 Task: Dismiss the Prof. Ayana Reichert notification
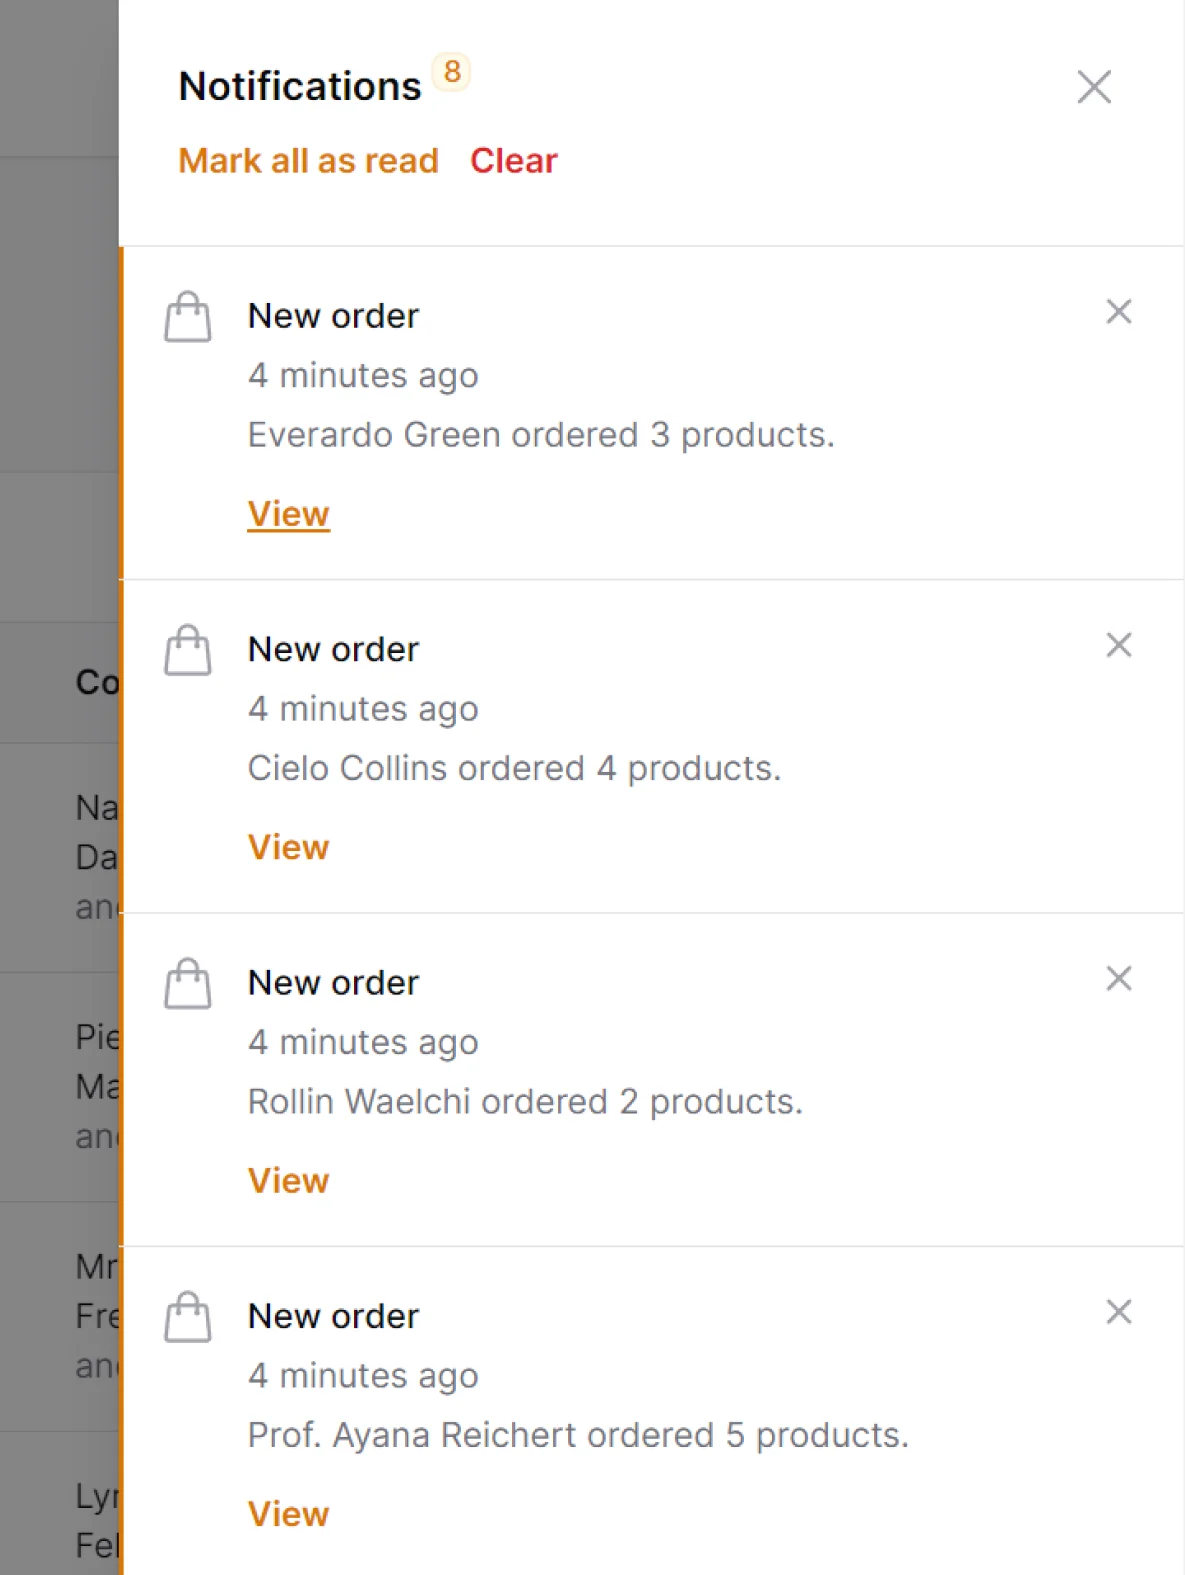[1118, 1312]
